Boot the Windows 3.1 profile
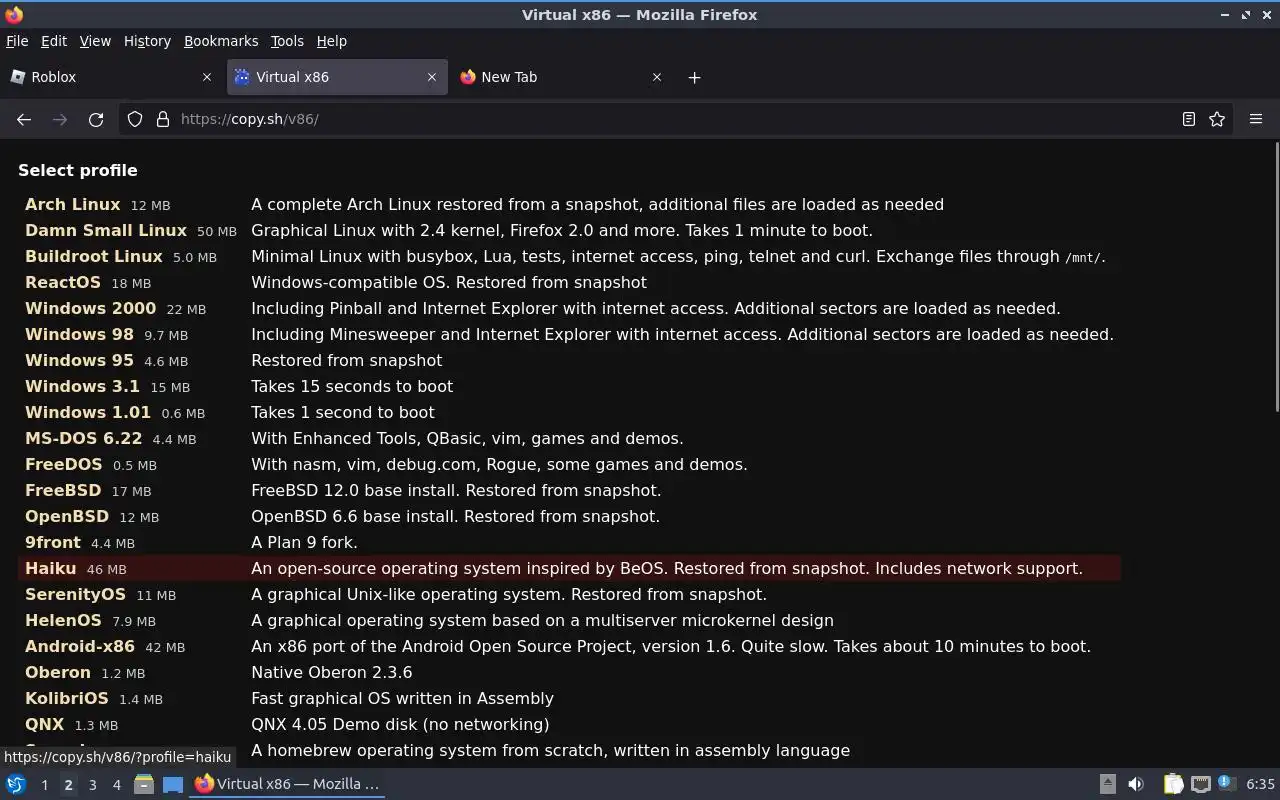The image size is (1280, 800). click(82, 386)
